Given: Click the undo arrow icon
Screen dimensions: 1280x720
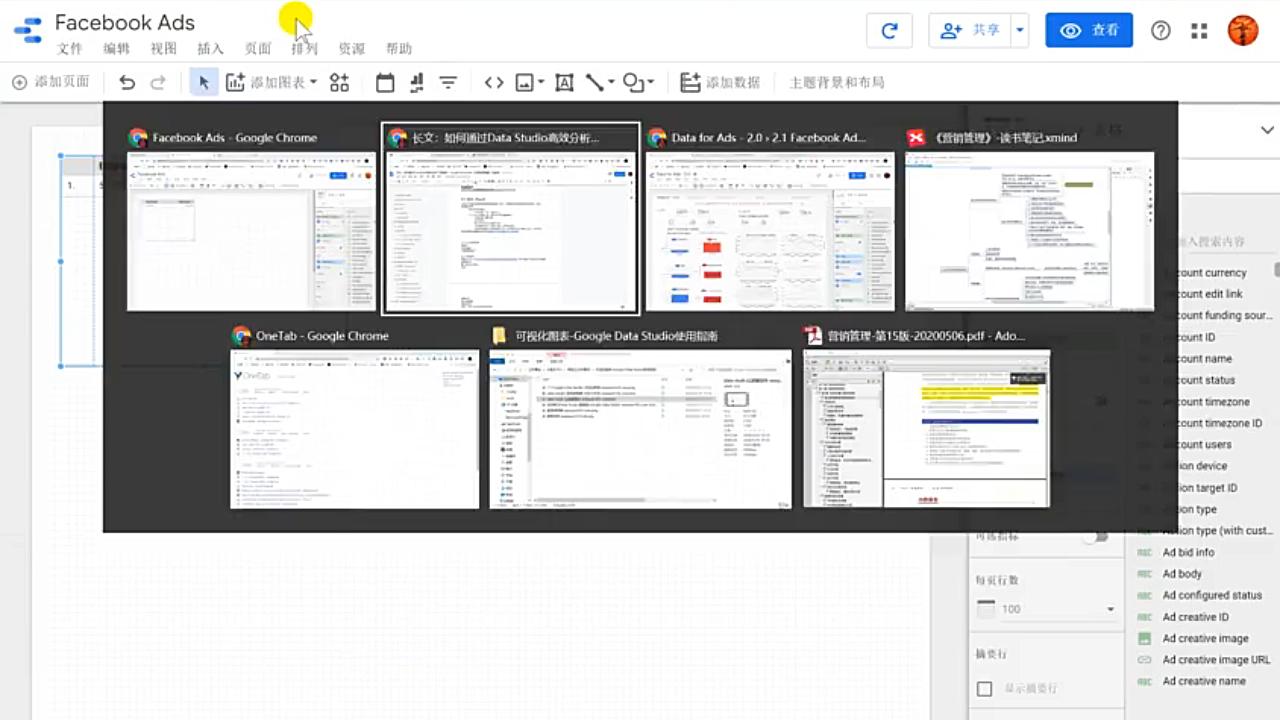Looking at the screenshot, I should coord(126,83).
